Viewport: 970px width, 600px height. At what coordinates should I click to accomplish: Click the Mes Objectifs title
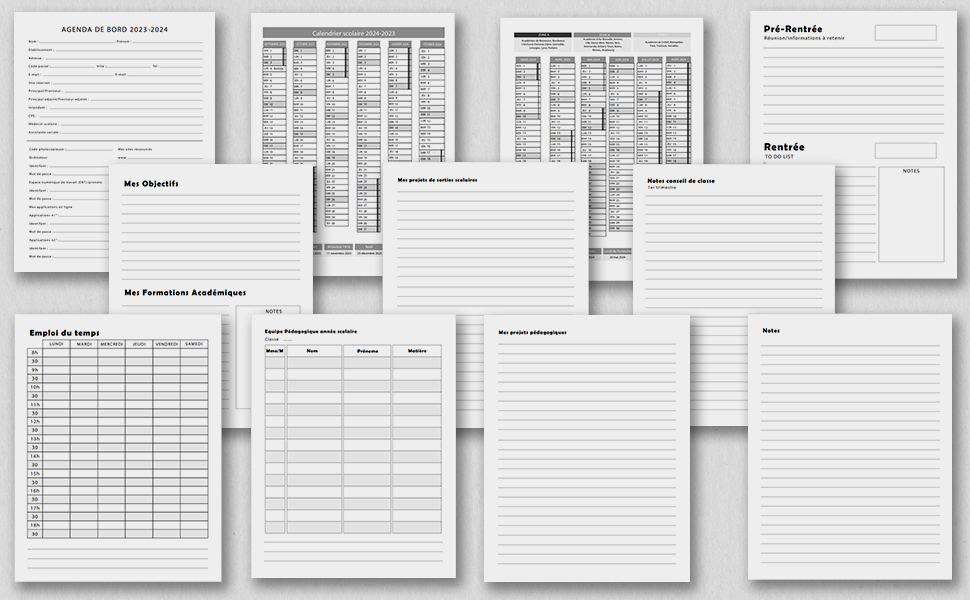[151, 184]
